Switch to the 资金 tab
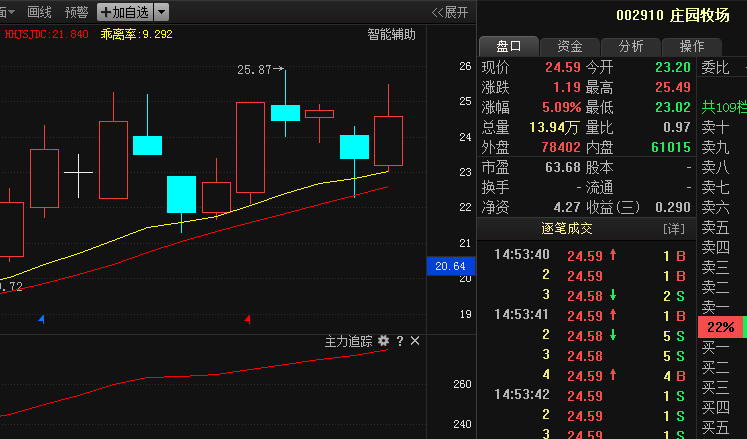 570,46
